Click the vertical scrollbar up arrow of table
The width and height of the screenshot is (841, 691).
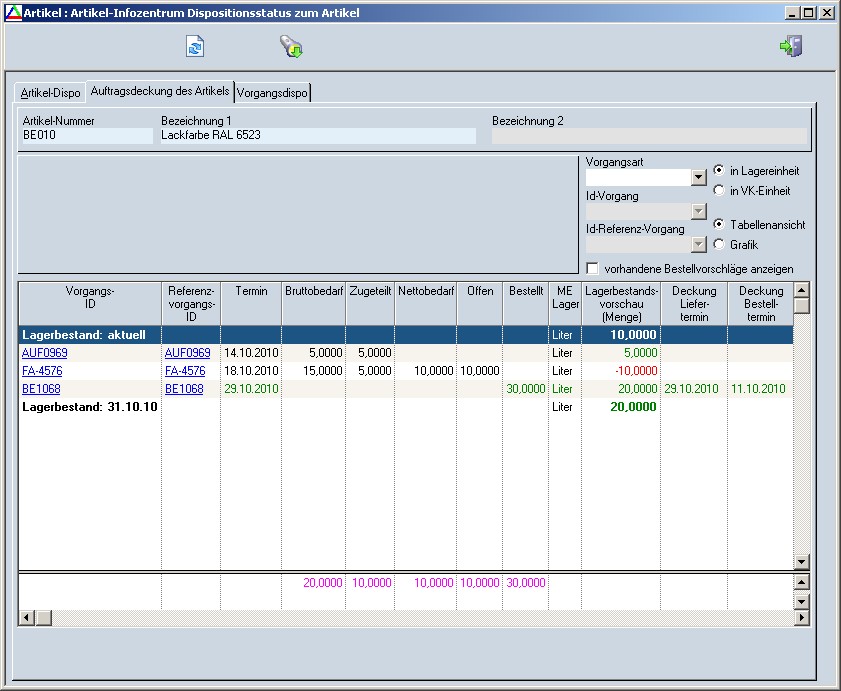point(801,290)
